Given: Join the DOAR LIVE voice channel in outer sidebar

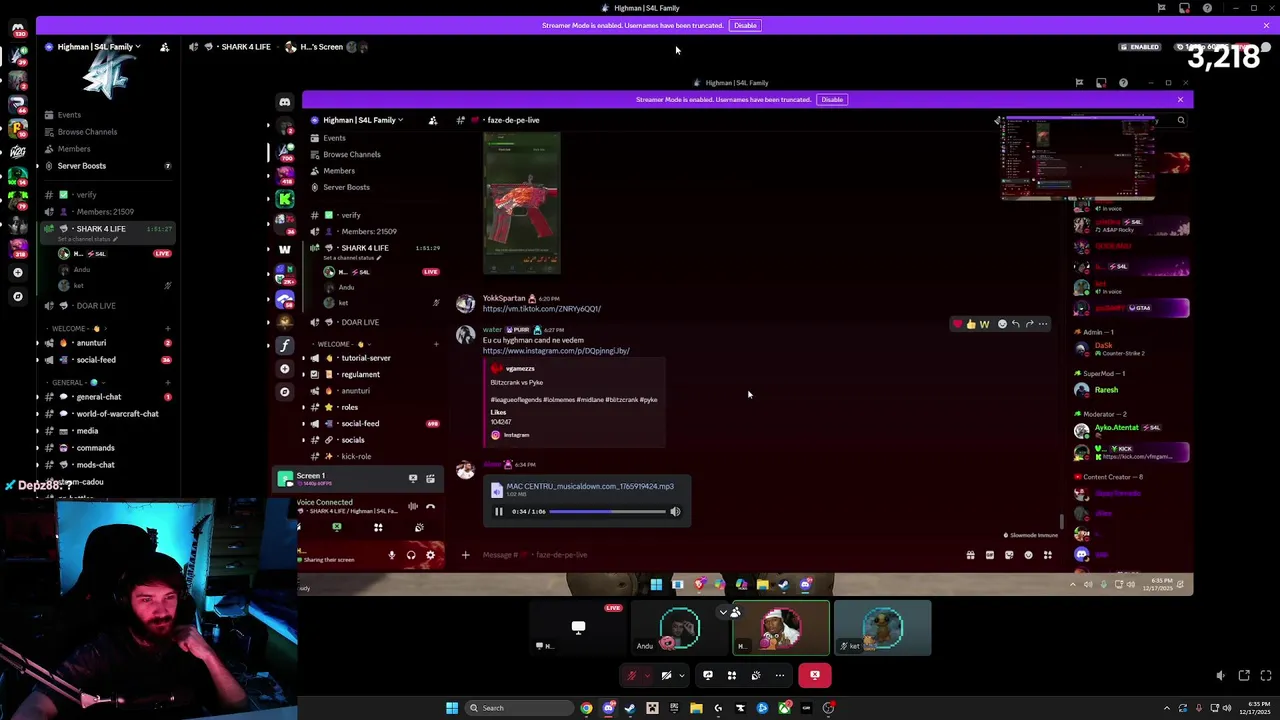Looking at the screenshot, I should click(96, 306).
